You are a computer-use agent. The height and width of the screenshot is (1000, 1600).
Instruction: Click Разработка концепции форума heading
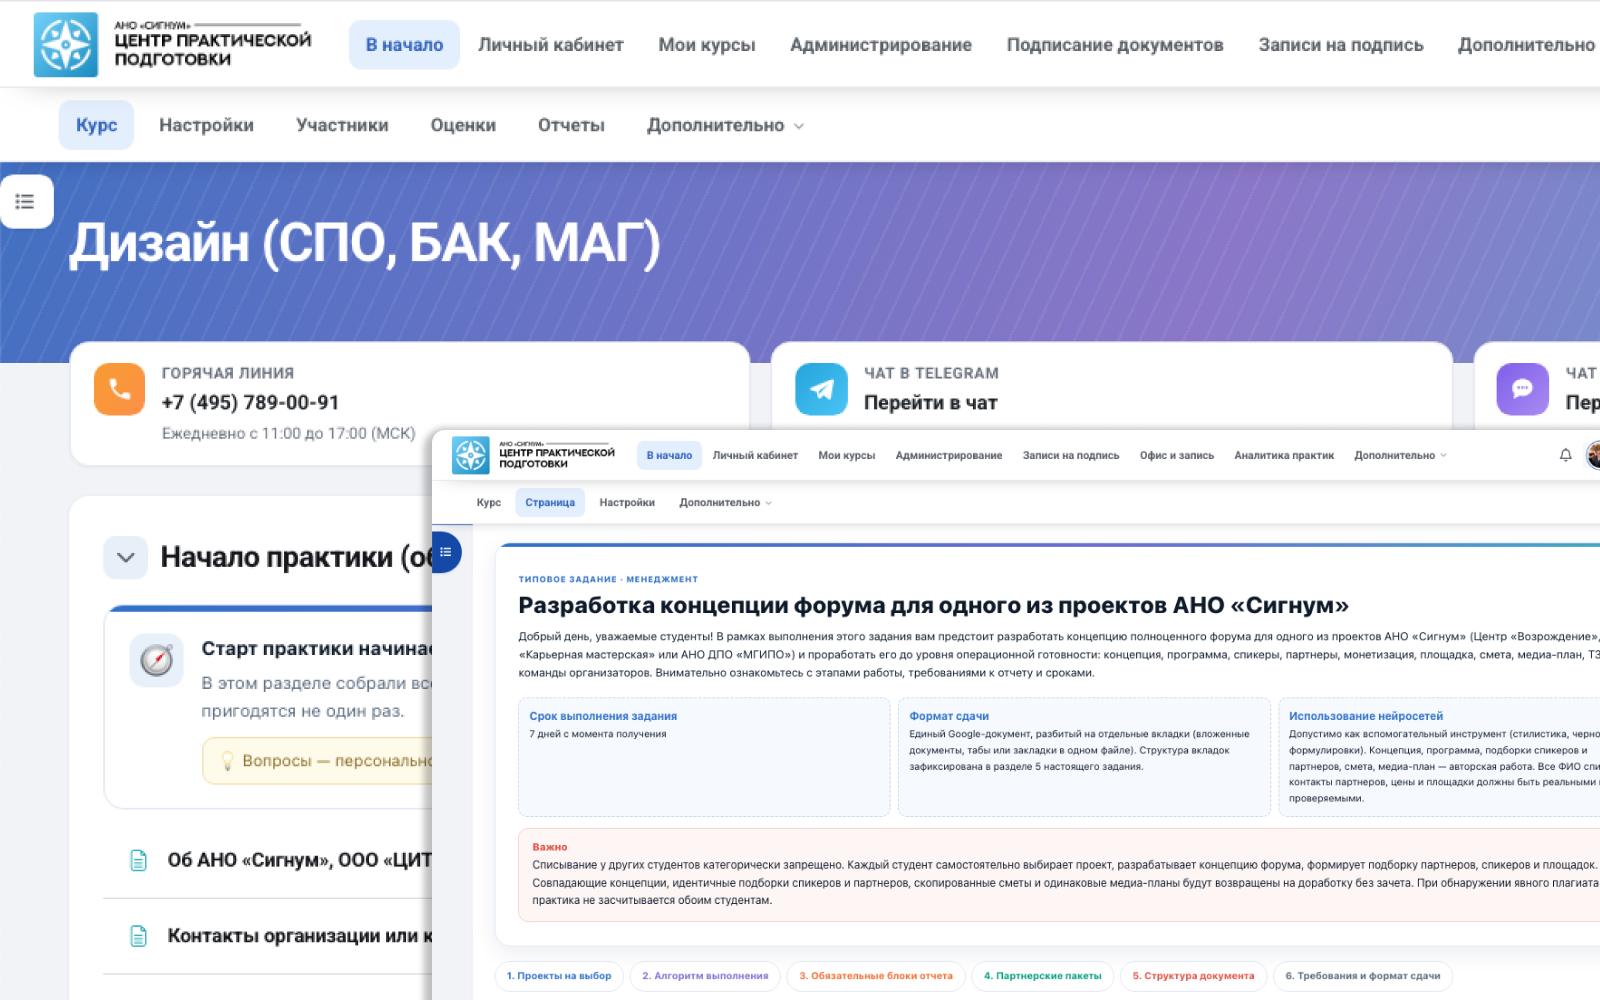(933, 605)
